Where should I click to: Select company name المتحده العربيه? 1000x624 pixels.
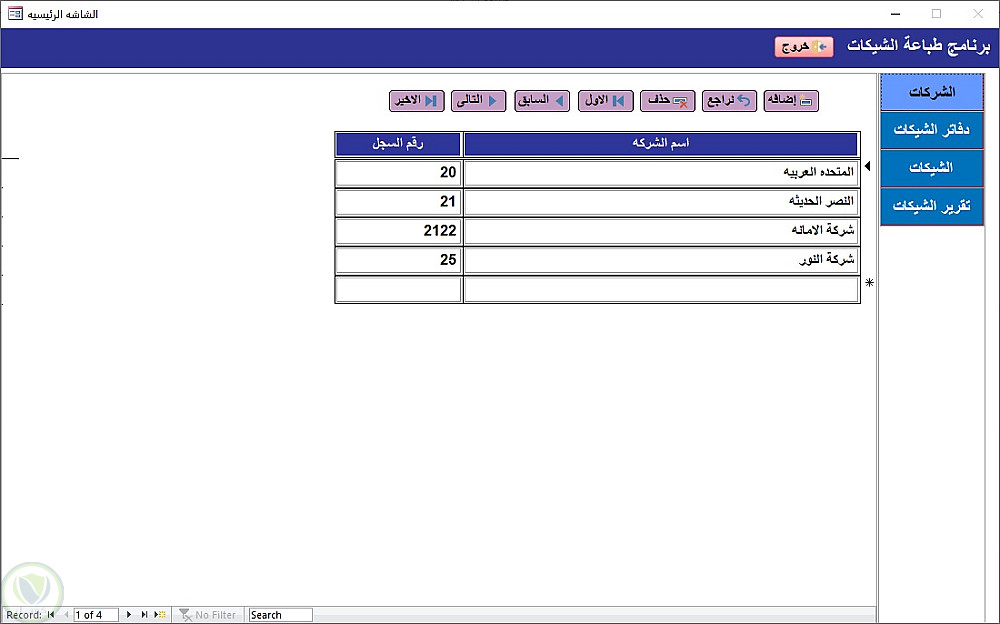coord(661,172)
